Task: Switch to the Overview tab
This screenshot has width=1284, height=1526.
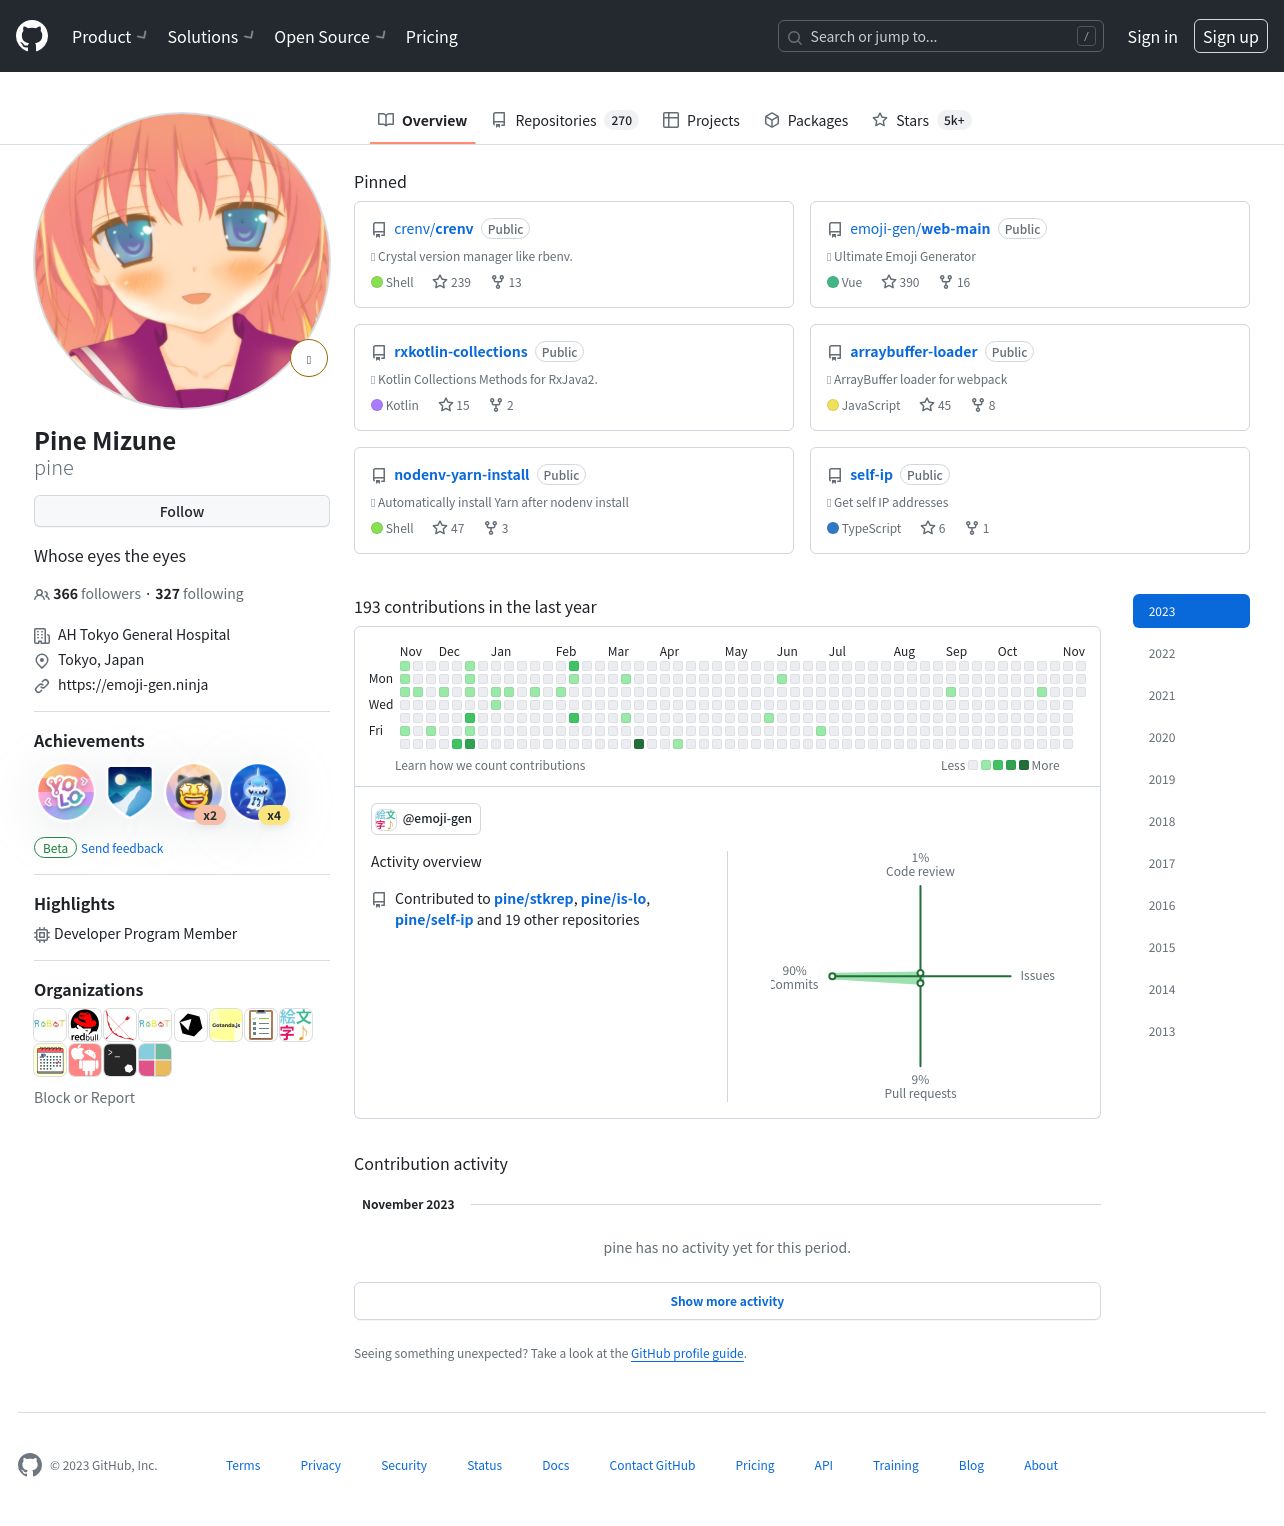Action: [x=423, y=120]
